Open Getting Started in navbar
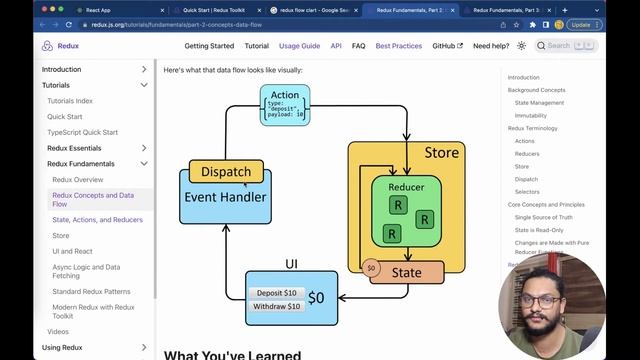Viewport: 640px width, 360px height. [209, 46]
